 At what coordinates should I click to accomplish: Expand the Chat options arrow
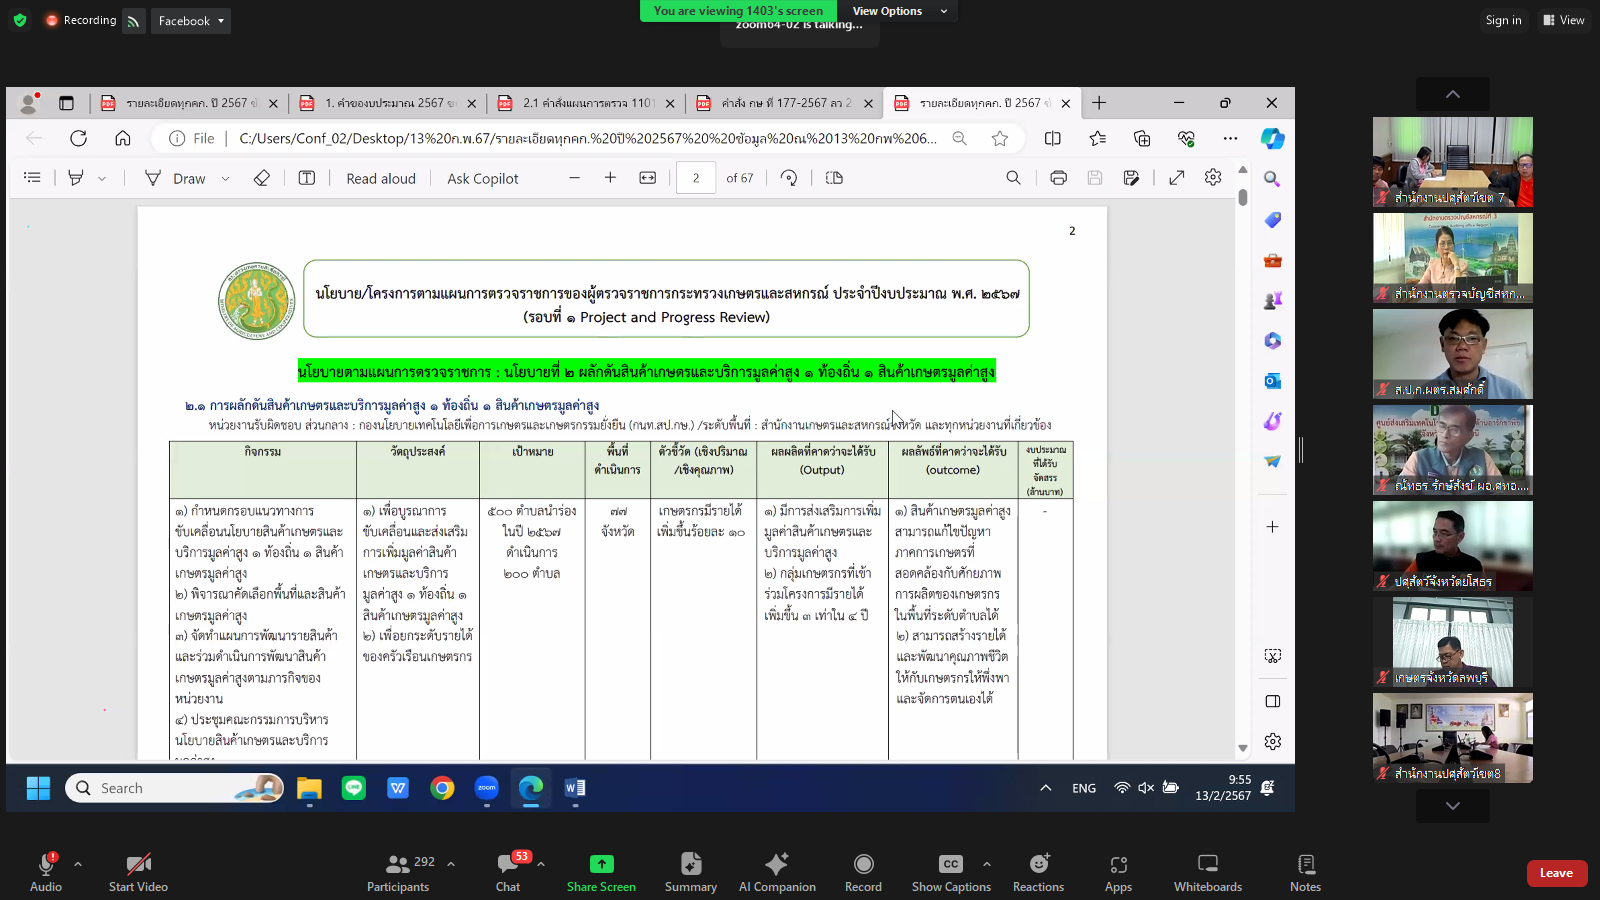[541, 863]
